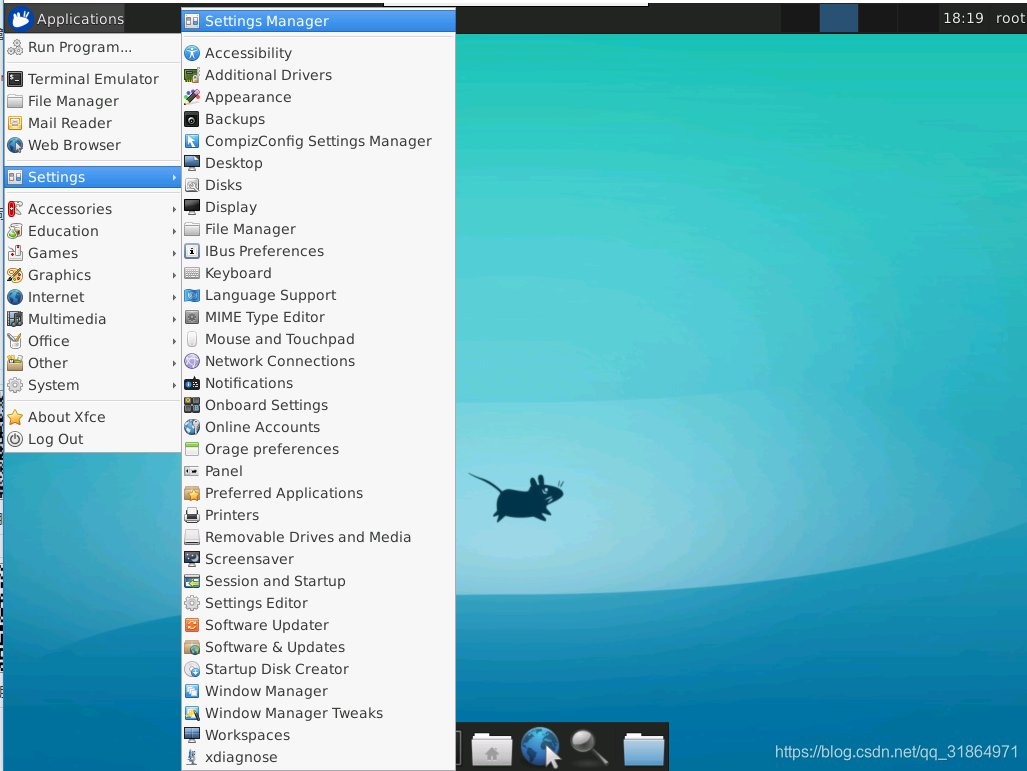
Task: Expand the Multimedia submenu arrow
Action: (174, 320)
